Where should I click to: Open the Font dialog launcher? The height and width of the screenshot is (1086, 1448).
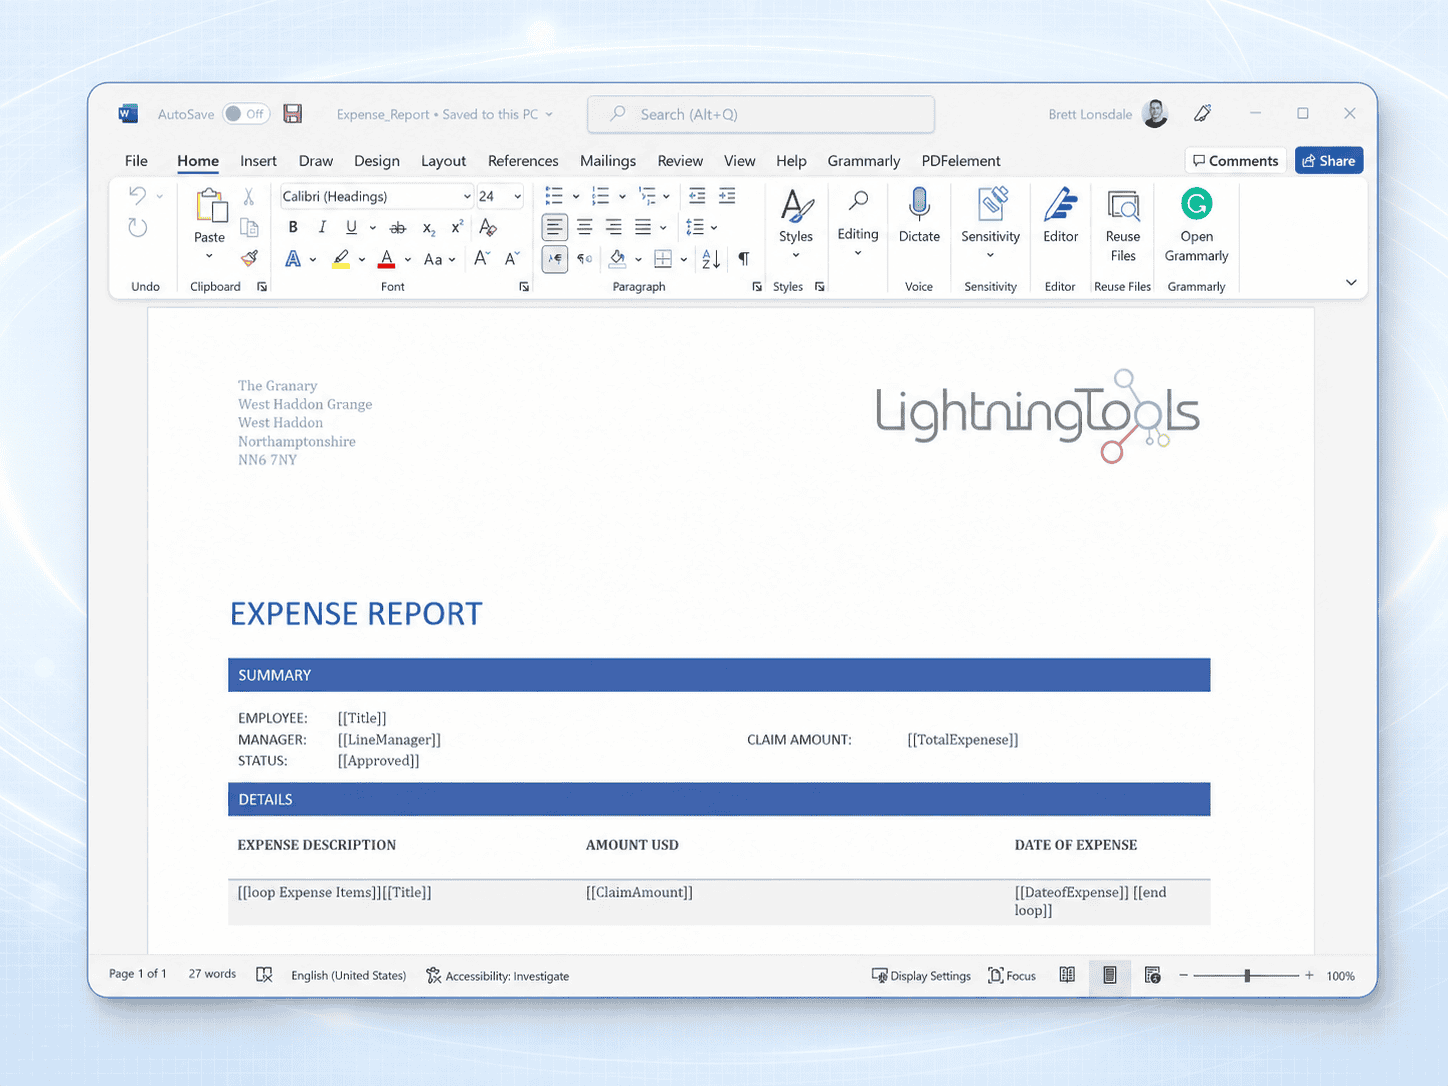coord(524,287)
